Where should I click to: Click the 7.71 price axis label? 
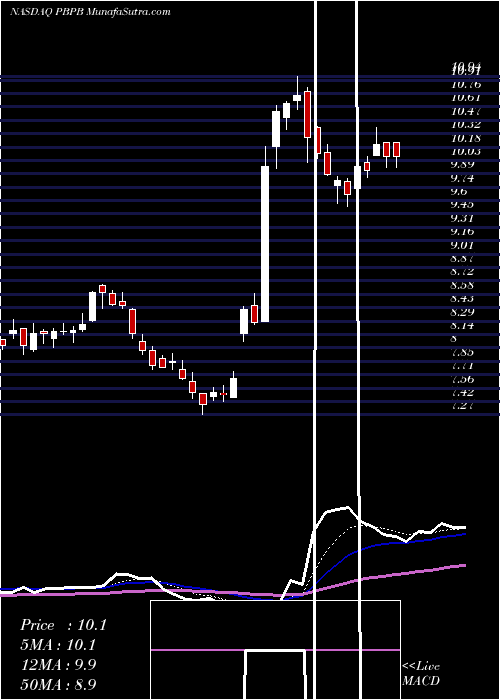click(462, 366)
